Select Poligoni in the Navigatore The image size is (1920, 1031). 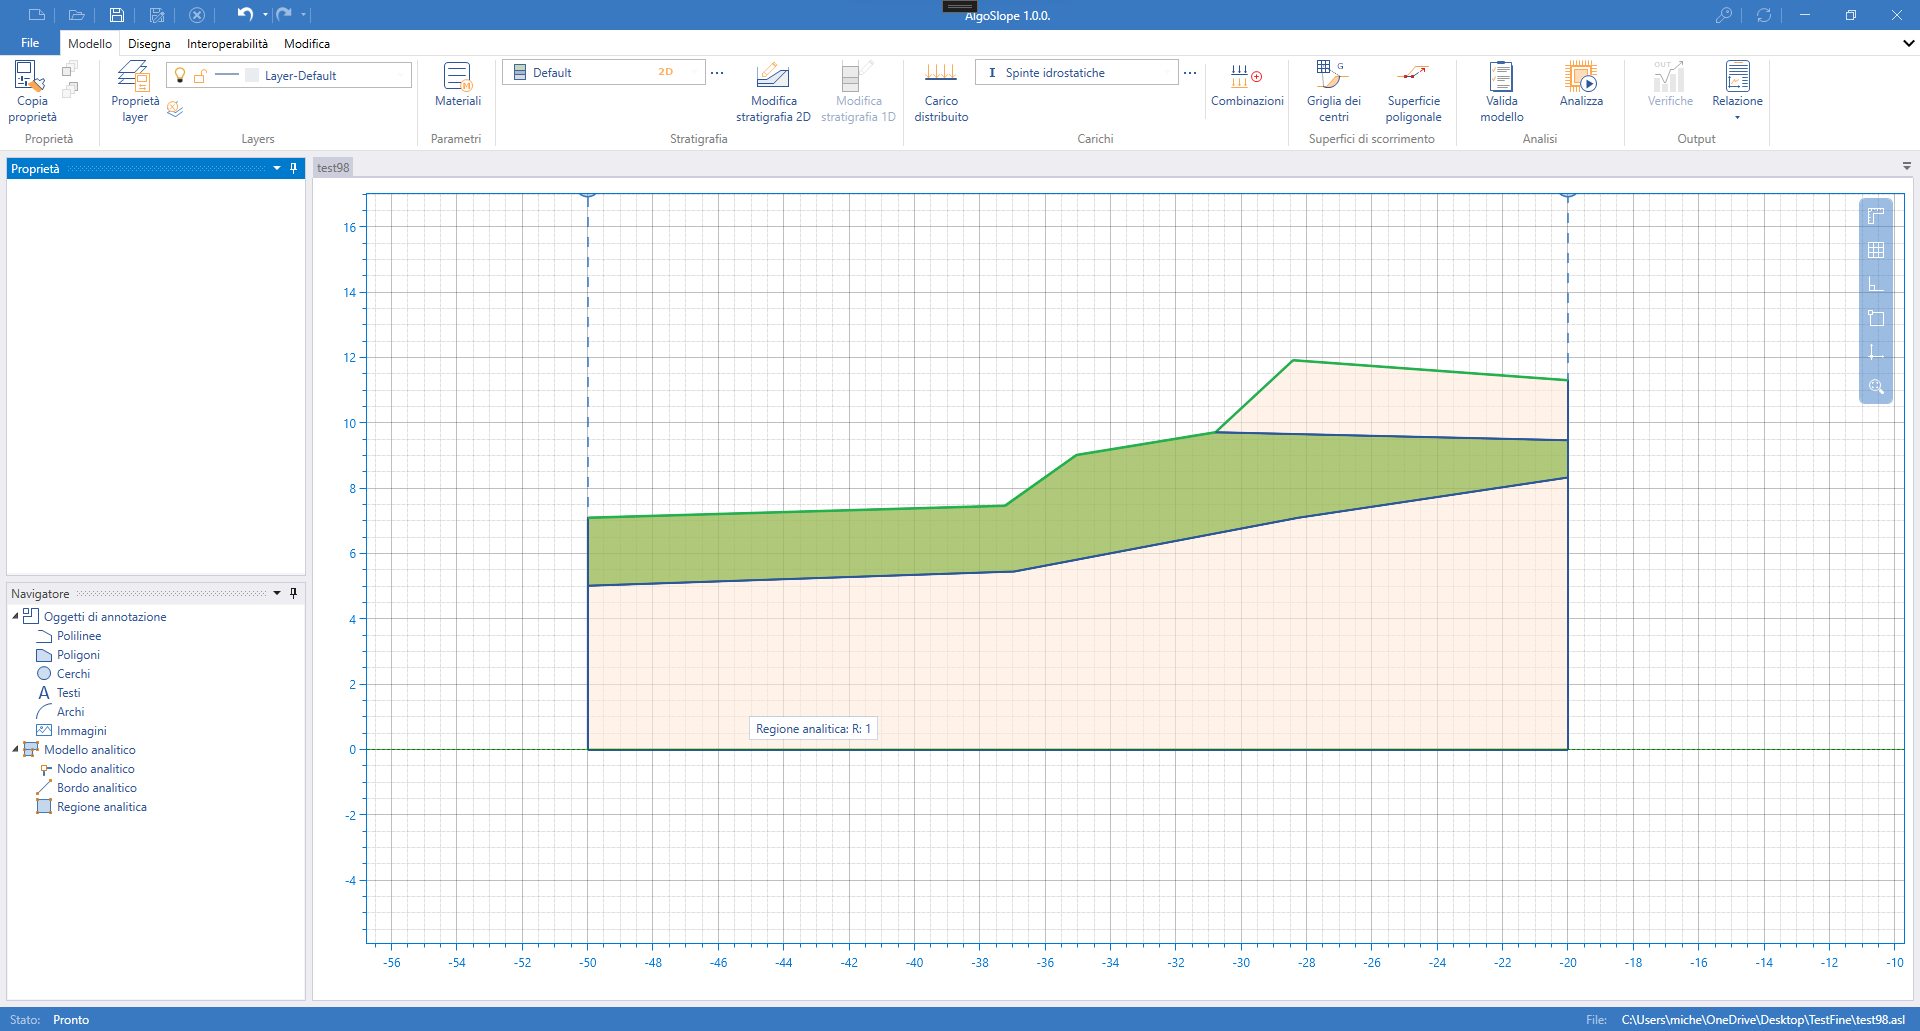click(x=78, y=655)
